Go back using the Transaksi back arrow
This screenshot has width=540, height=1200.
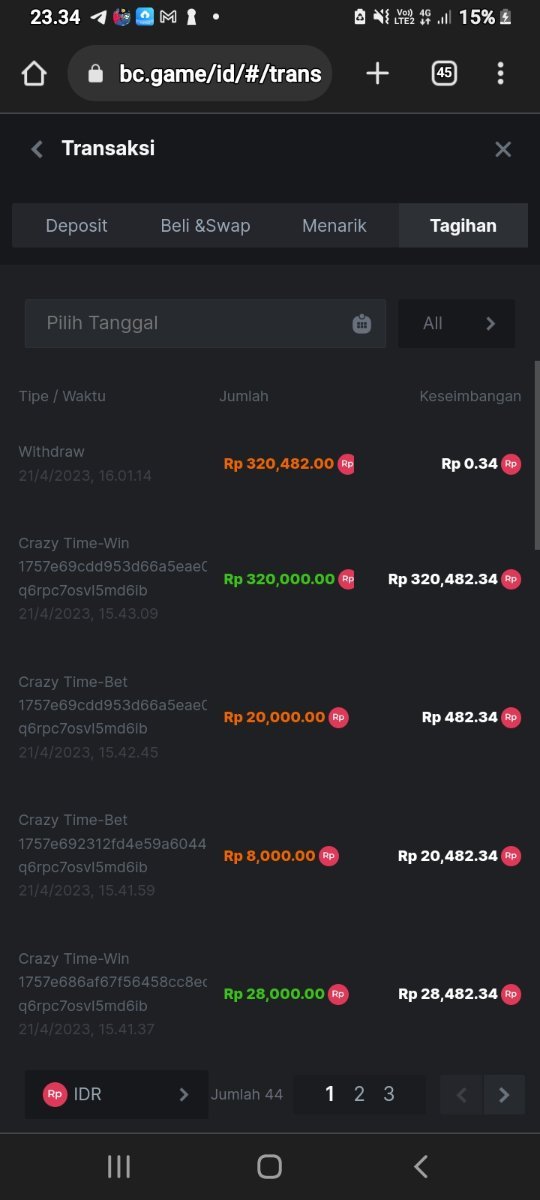pos(37,149)
